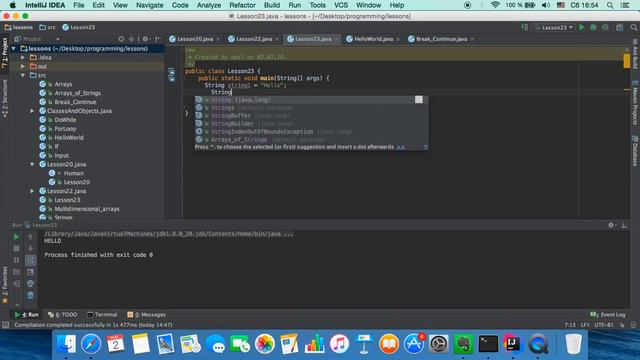Open the Refactor menu
This screenshot has height=360, width=640.
(242, 5)
